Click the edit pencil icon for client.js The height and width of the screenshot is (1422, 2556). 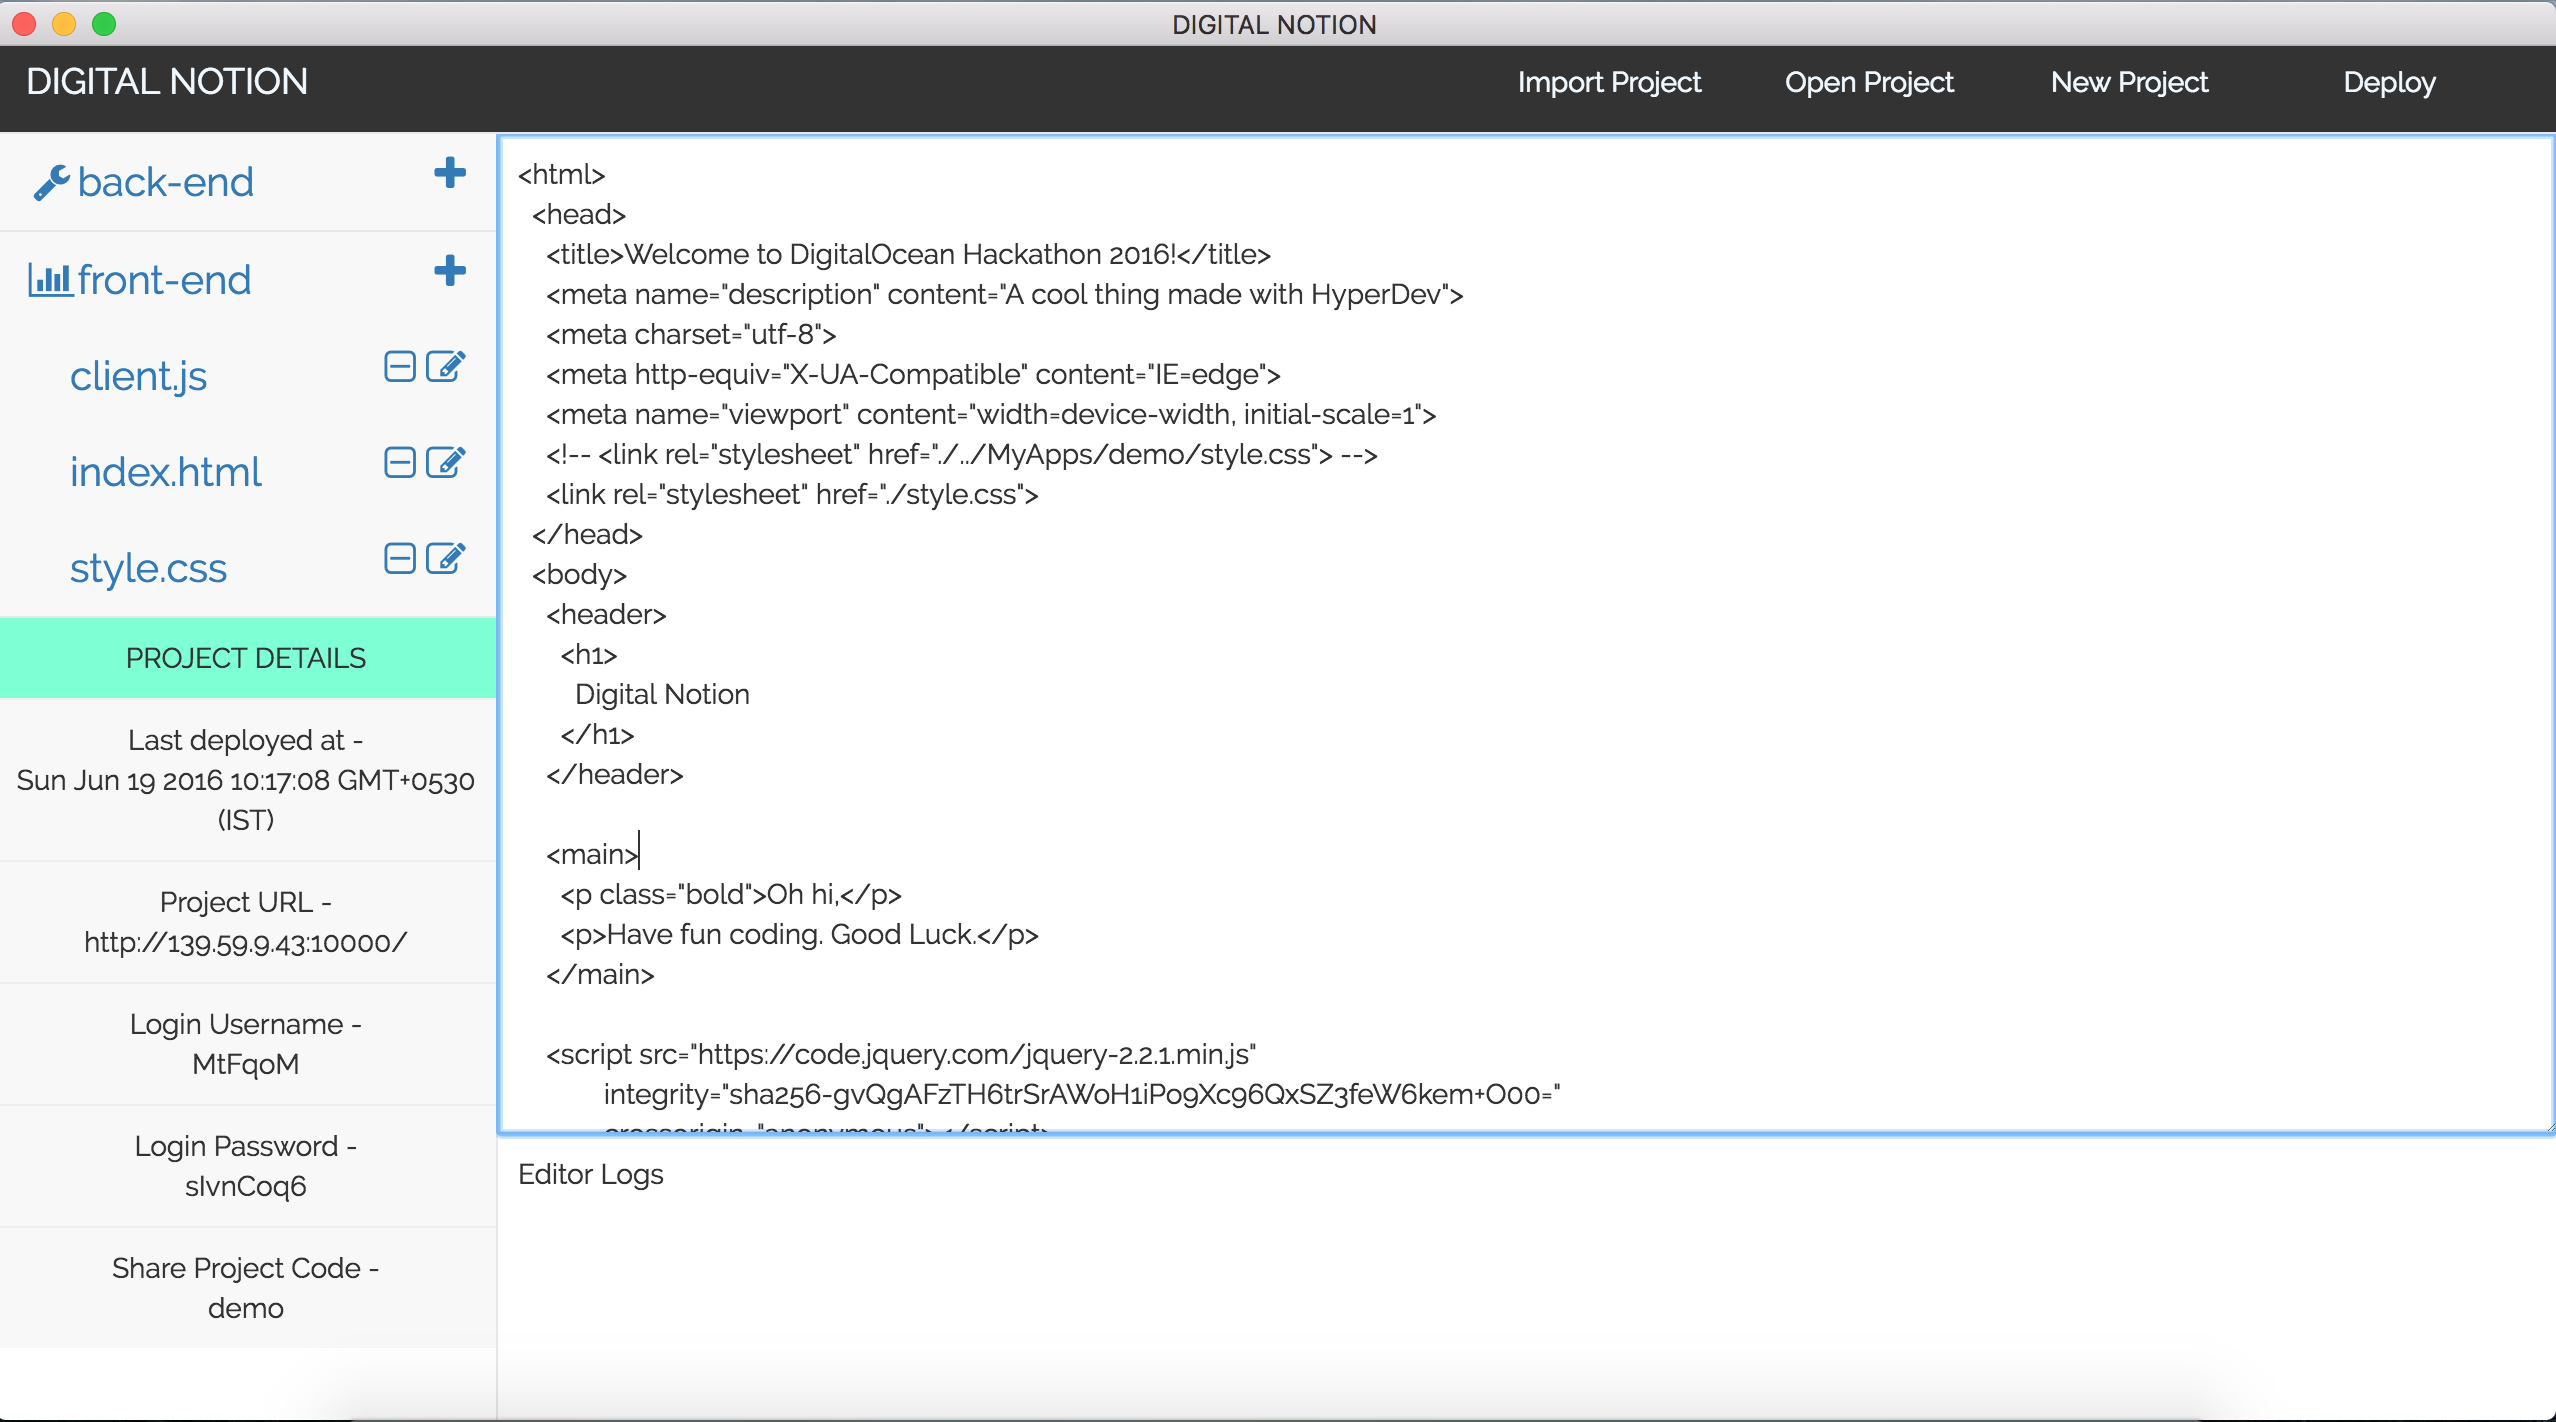click(x=445, y=367)
